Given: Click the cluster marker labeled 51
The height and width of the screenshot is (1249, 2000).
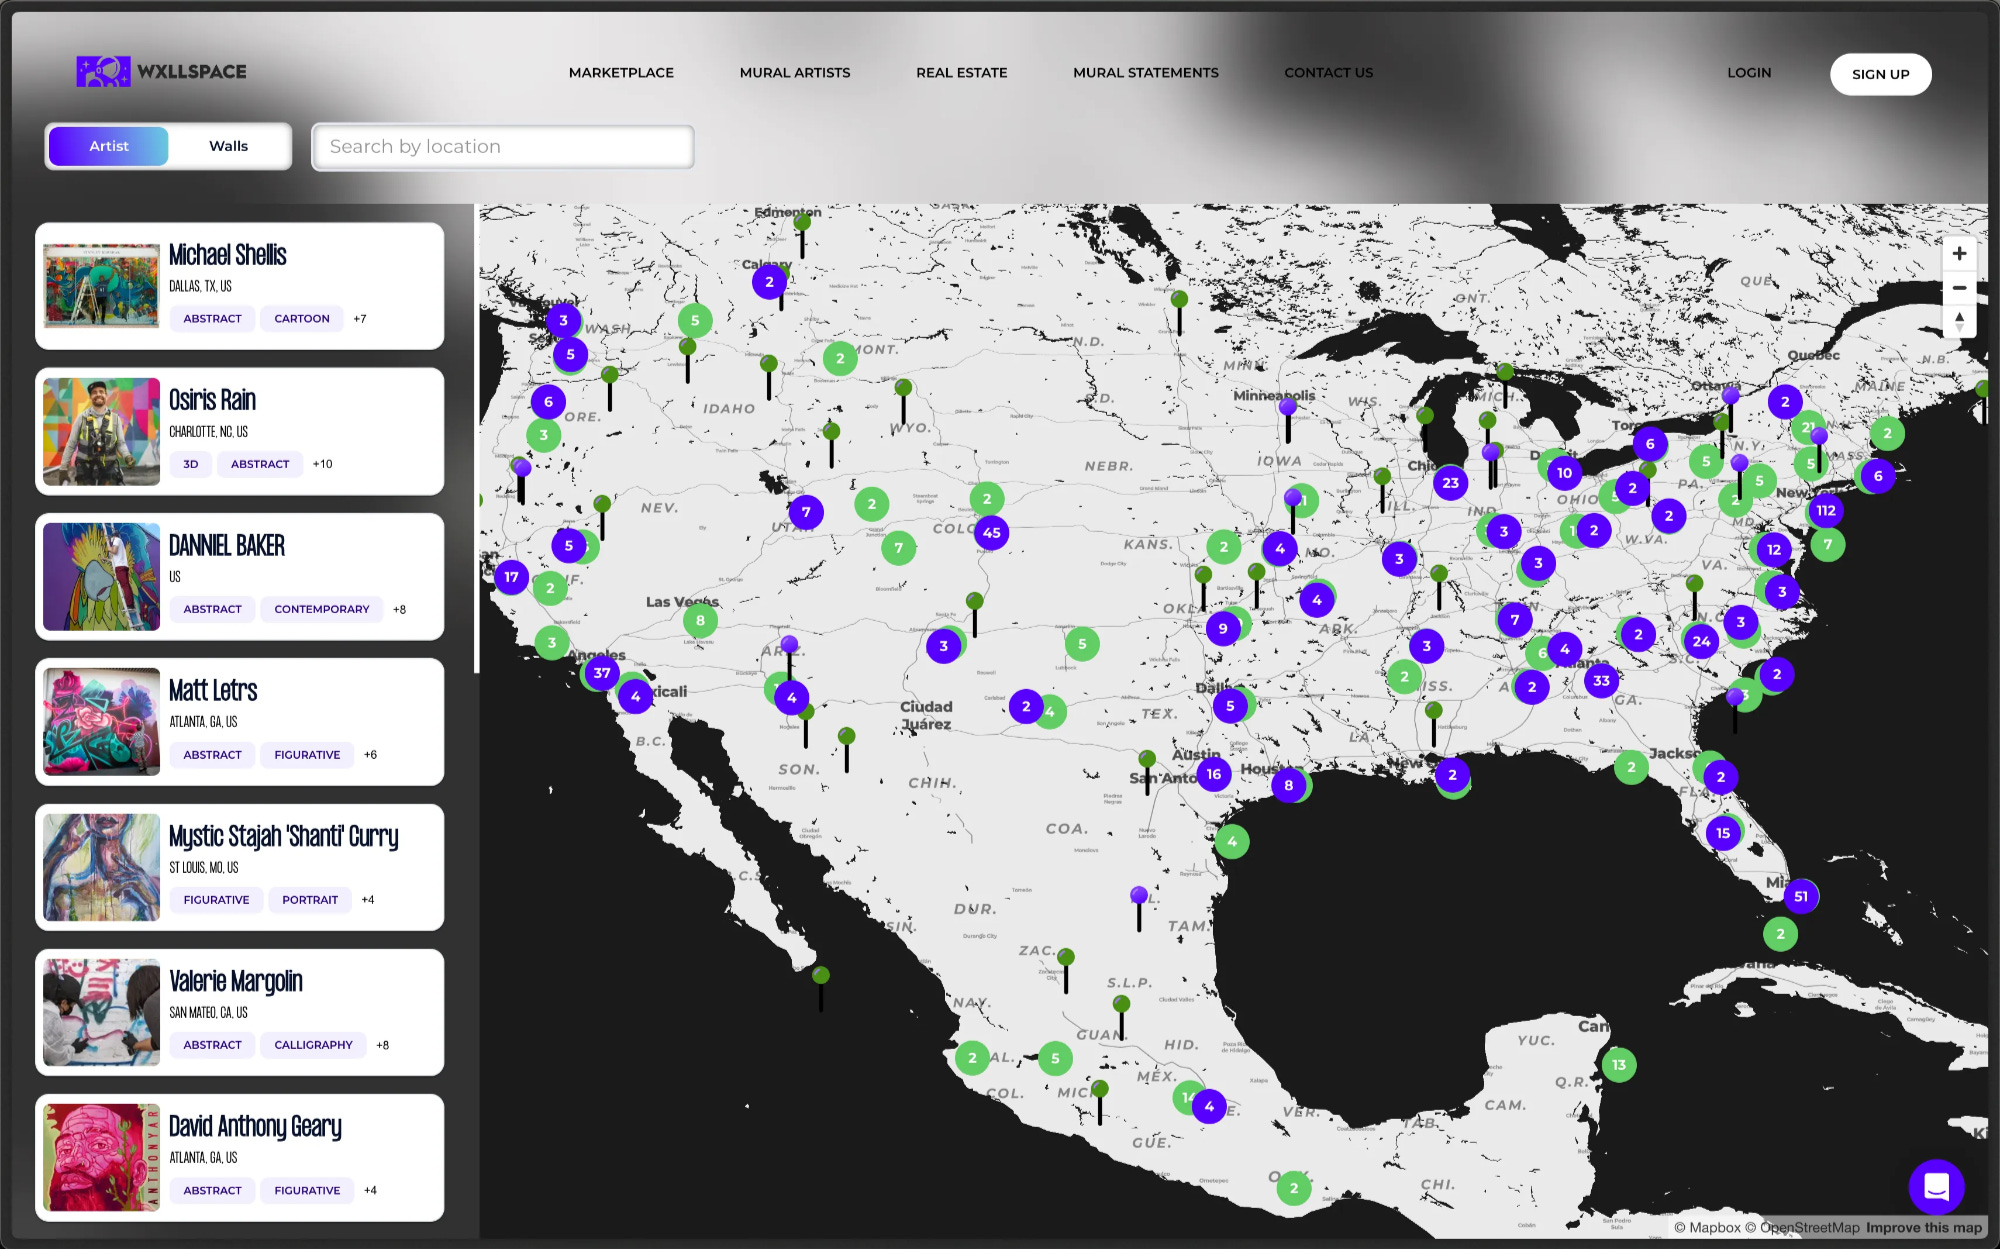Looking at the screenshot, I should (1801, 896).
